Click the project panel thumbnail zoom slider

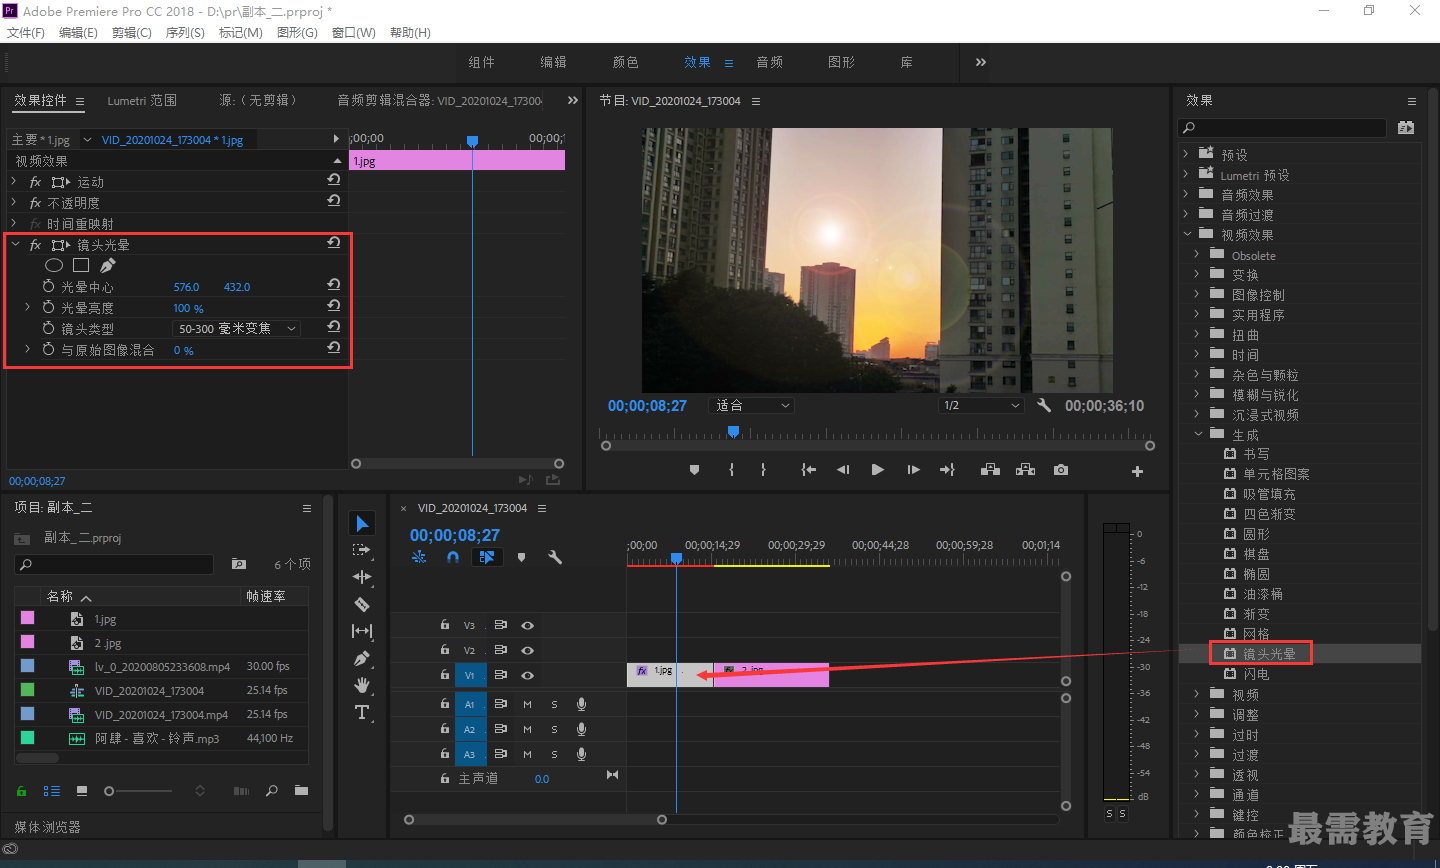click(109, 791)
